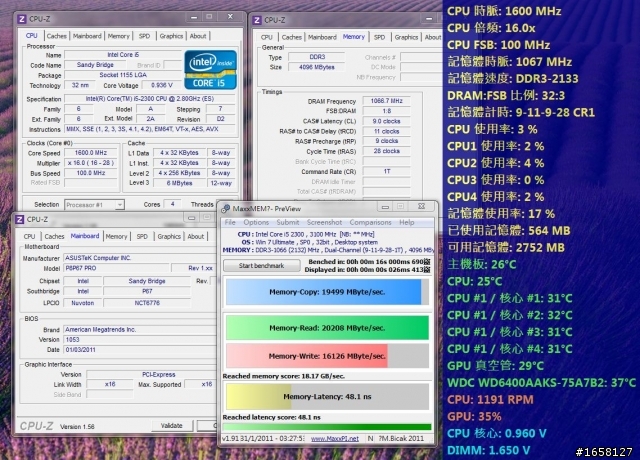Click the Memory-Write 16126 MByte/sec bar

tap(327, 356)
